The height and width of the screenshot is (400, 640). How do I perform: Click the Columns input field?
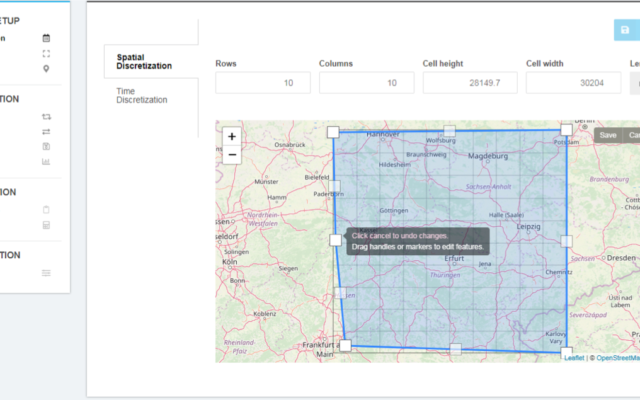(367, 83)
